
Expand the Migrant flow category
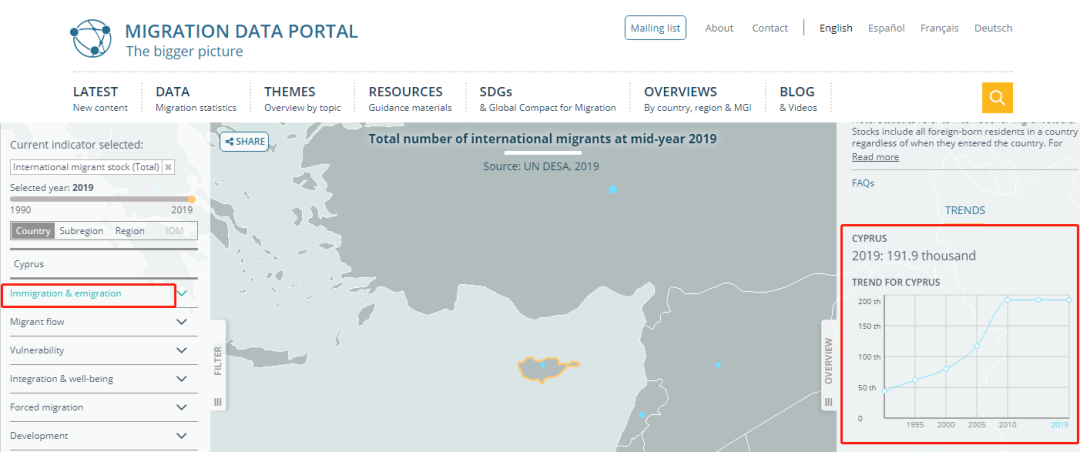98,322
